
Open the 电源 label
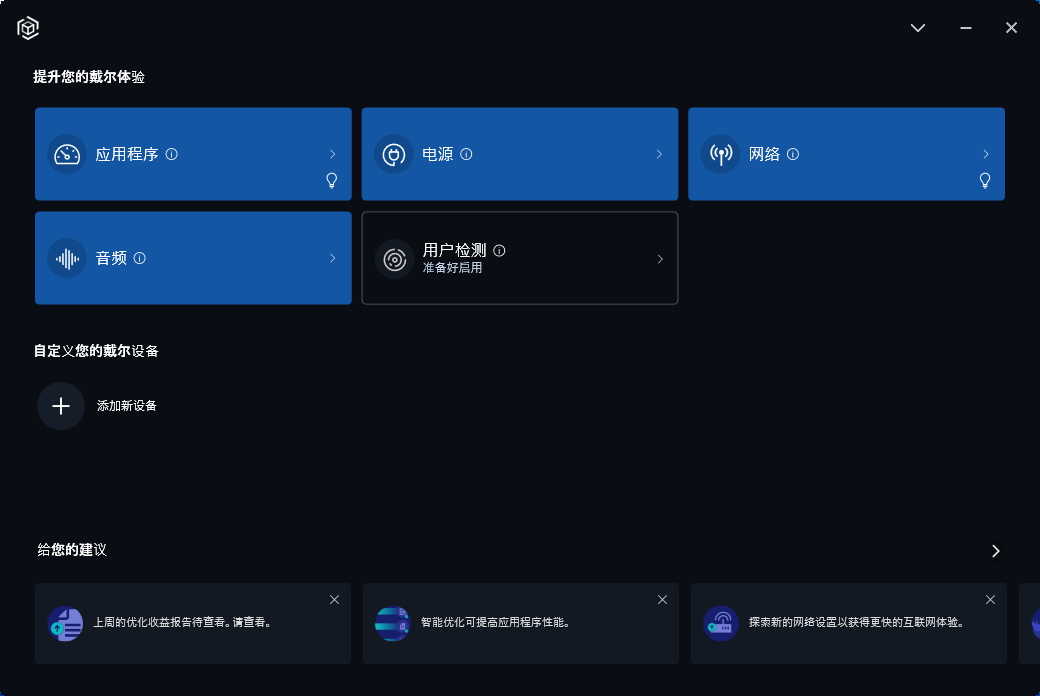(x=438, y=155)
